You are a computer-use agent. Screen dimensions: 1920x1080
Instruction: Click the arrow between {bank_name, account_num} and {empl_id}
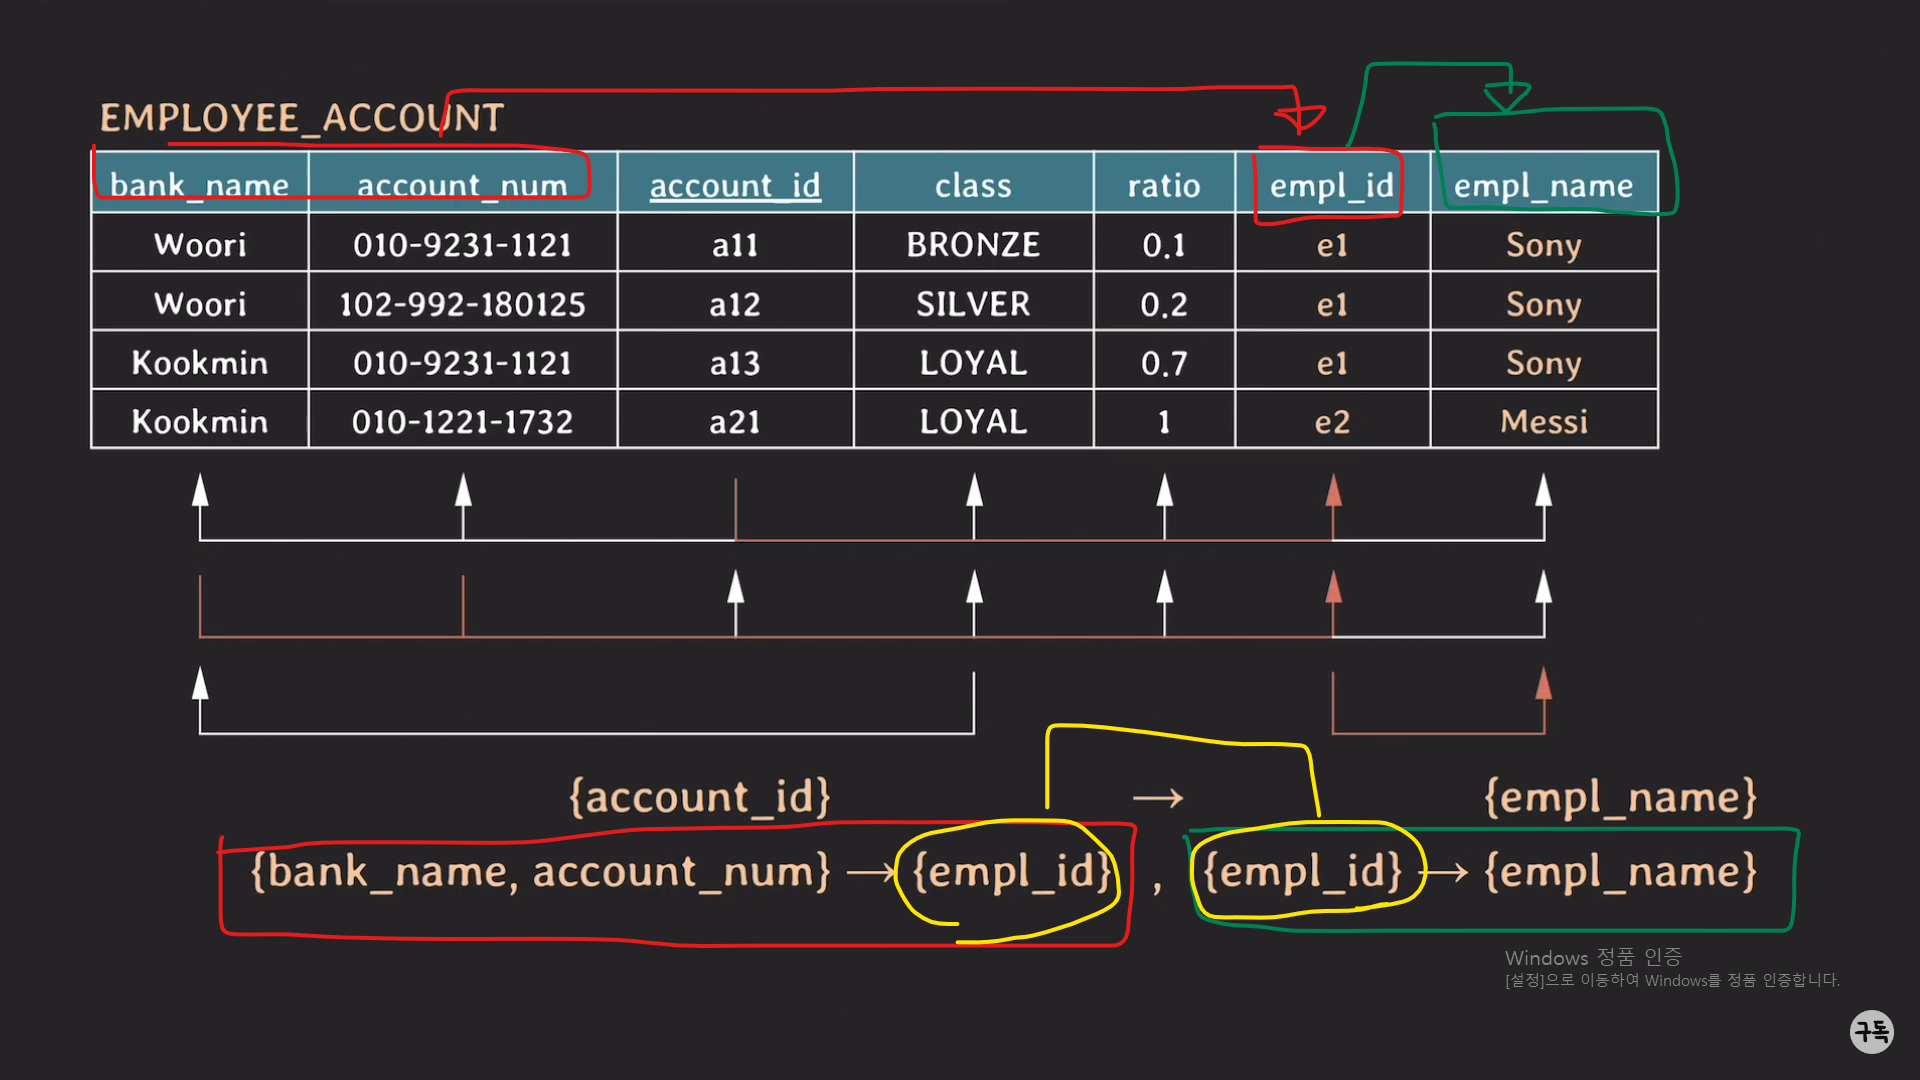point(870,873)
